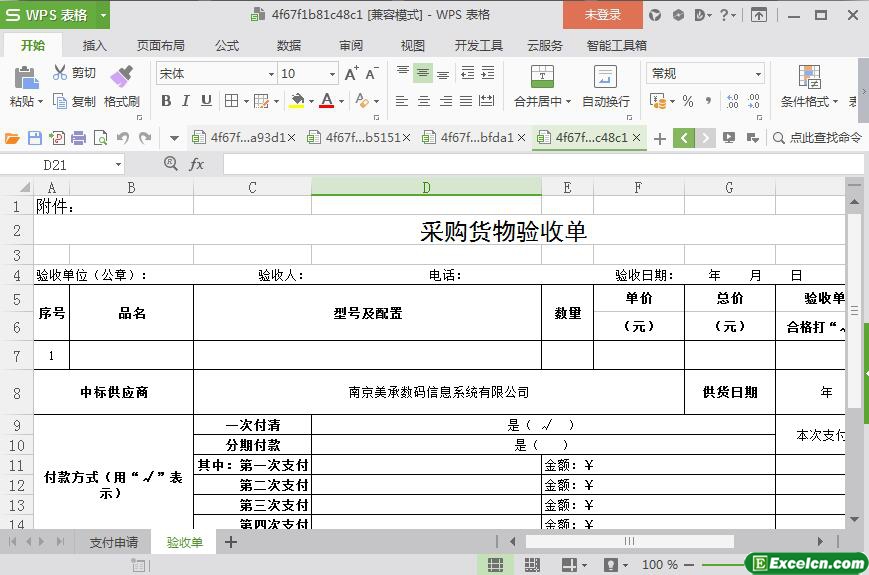Apply Merge and Center to cells
Screen dimensions: 869x575
click(x=541, y=77)
